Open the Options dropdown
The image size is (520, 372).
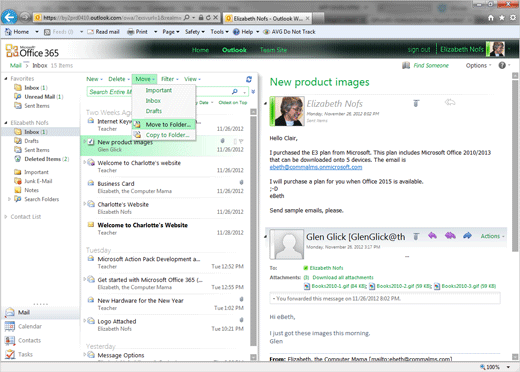pyautogui.click(x=478, y=65)
